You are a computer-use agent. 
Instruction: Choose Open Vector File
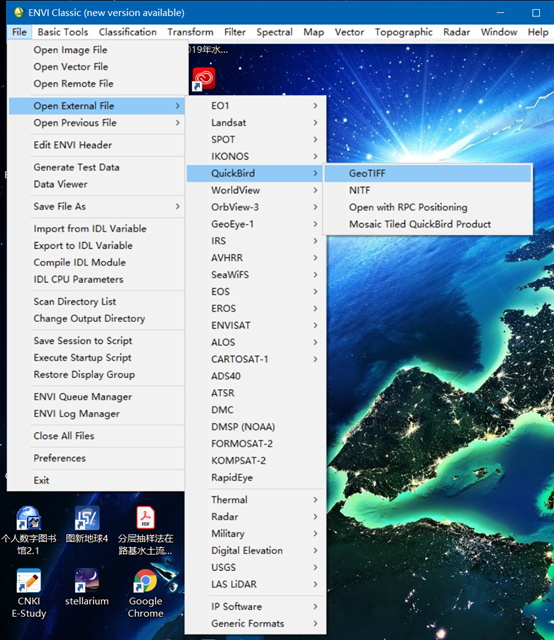pos(97,67)
